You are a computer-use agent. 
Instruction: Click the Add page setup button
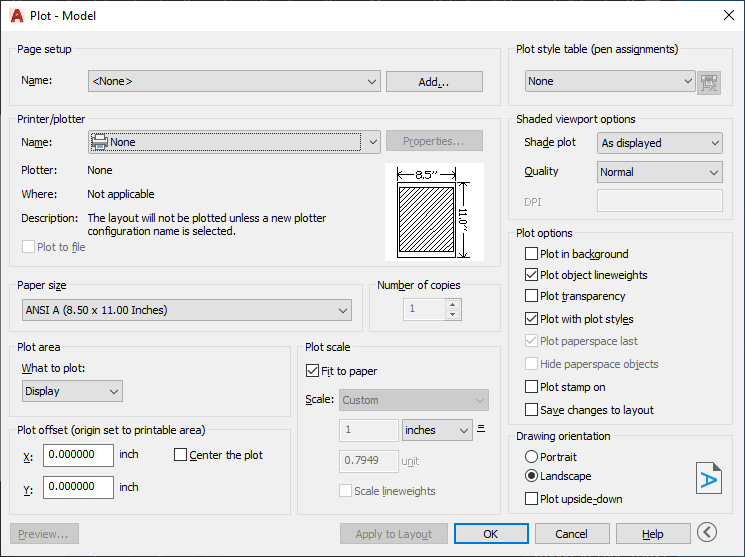[434, 82]
